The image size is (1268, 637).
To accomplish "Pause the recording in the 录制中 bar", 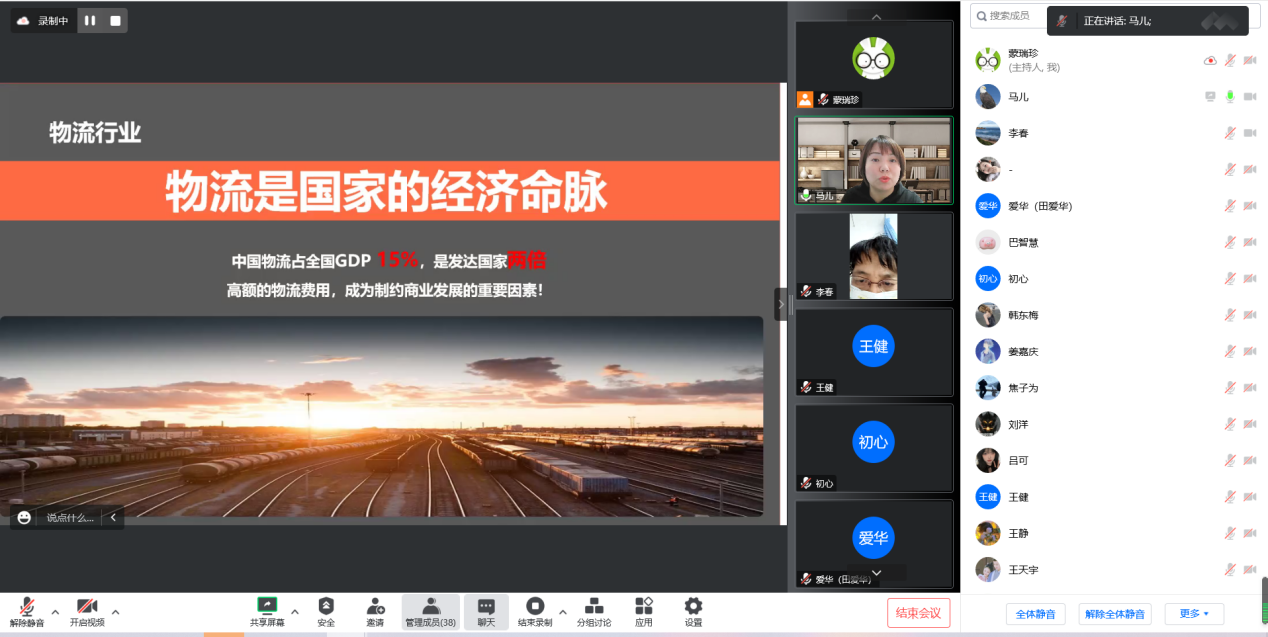I will [x=90, y=20].
